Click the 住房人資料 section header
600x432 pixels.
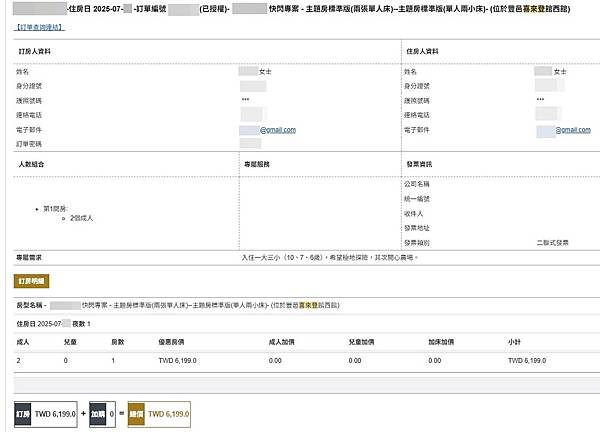point(422,51)
